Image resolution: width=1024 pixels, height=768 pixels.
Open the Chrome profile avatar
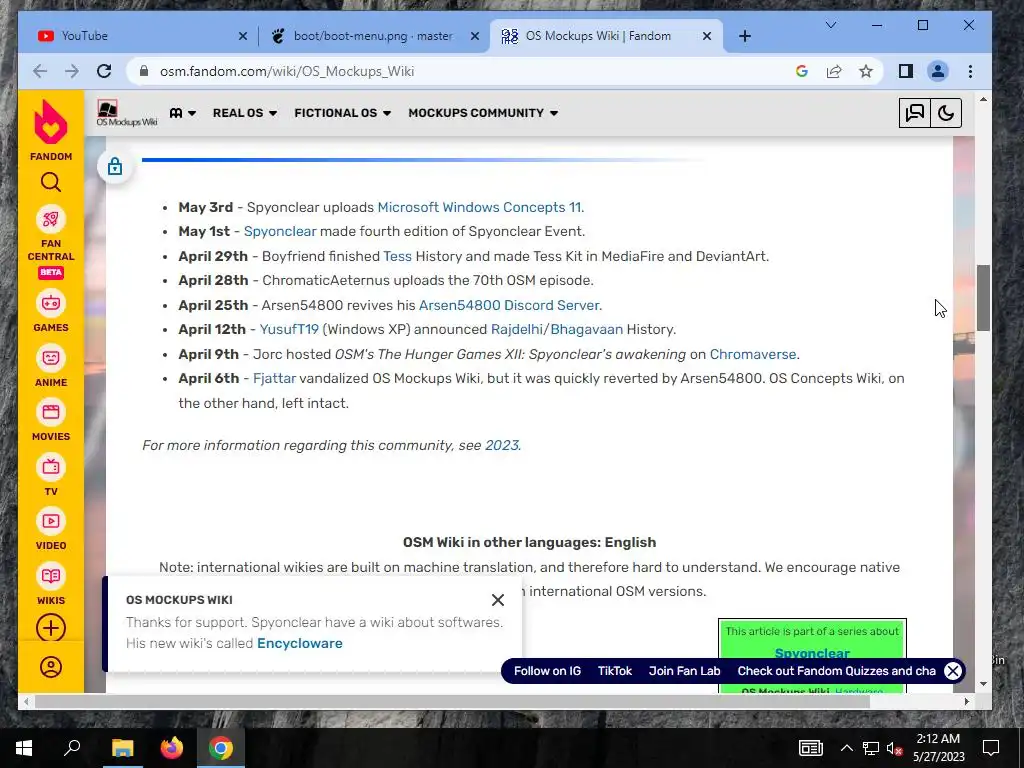click(938, 71)
